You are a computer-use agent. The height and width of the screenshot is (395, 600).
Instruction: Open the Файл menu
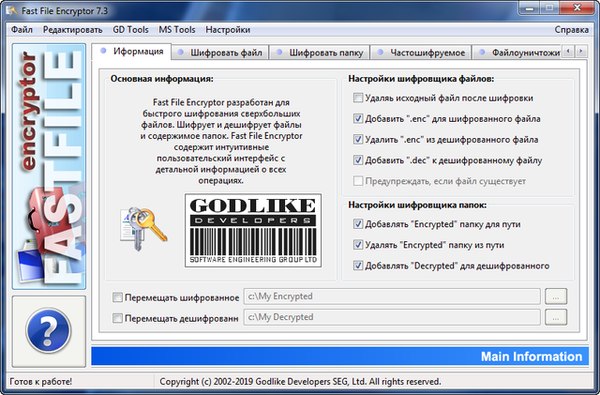pyautogui.click(x=22, y=29)
